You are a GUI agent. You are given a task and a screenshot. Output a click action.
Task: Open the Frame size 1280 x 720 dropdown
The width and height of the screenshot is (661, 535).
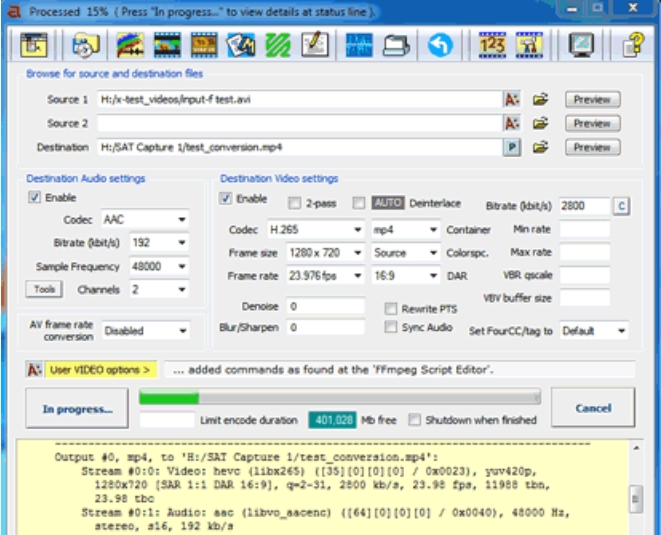(x=325, y=253)
